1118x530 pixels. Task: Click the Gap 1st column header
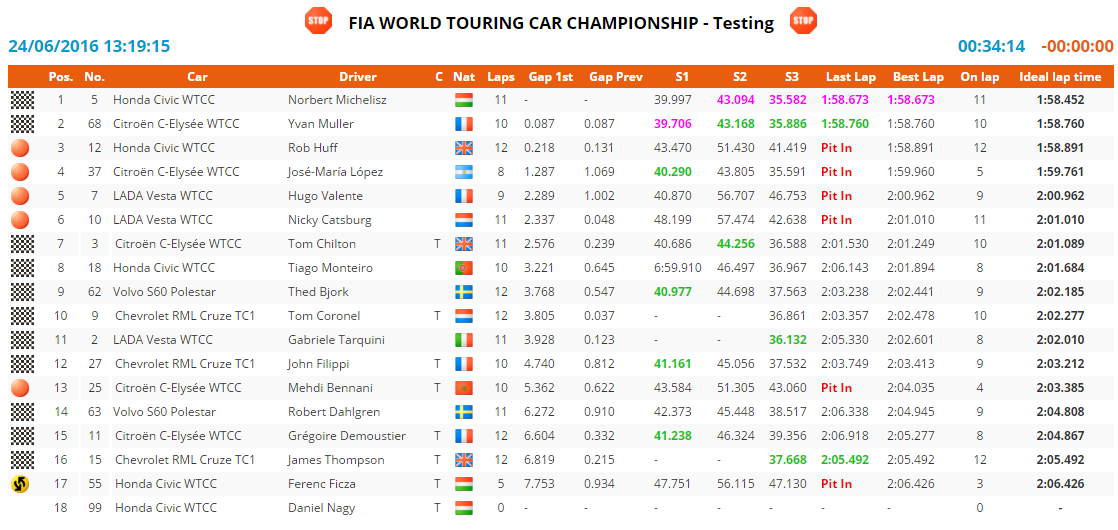pyautogui.click(x=551, y=77)
